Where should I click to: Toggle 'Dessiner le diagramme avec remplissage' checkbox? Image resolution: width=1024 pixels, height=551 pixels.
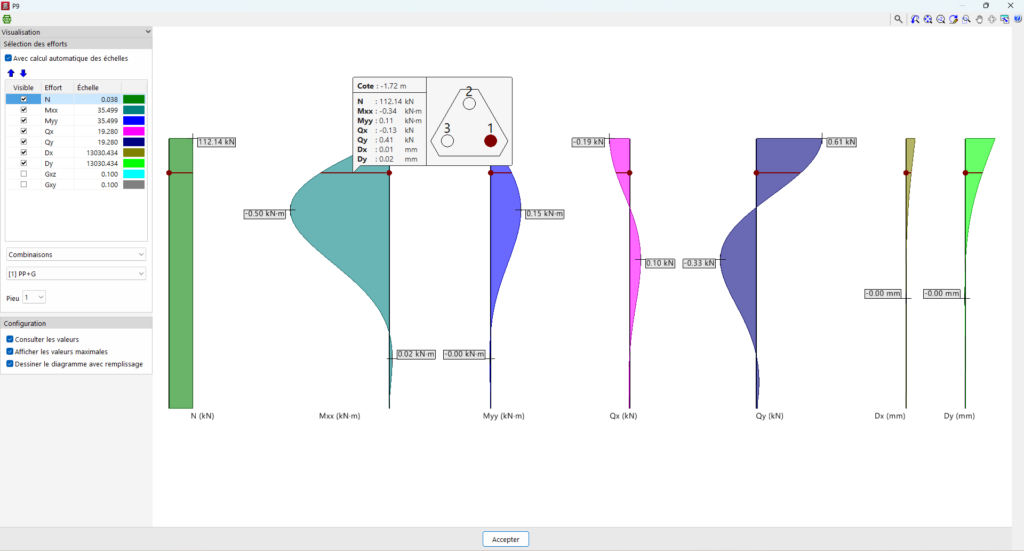tap(10, 364)
